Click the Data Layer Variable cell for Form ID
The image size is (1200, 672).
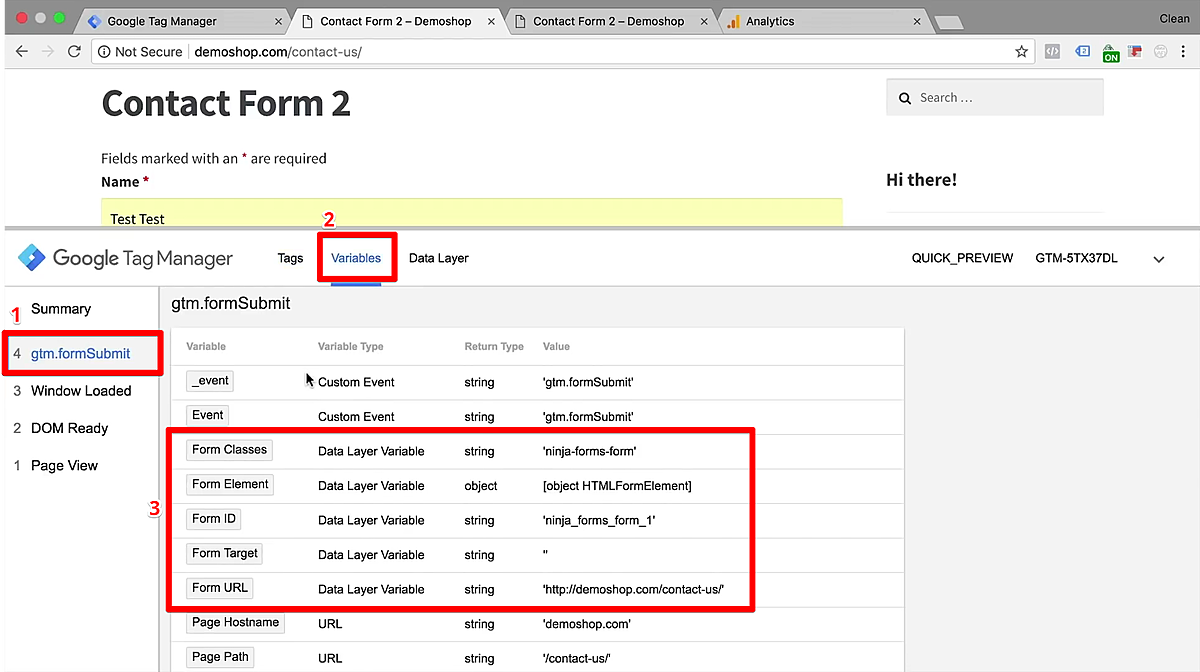(371, 520)
